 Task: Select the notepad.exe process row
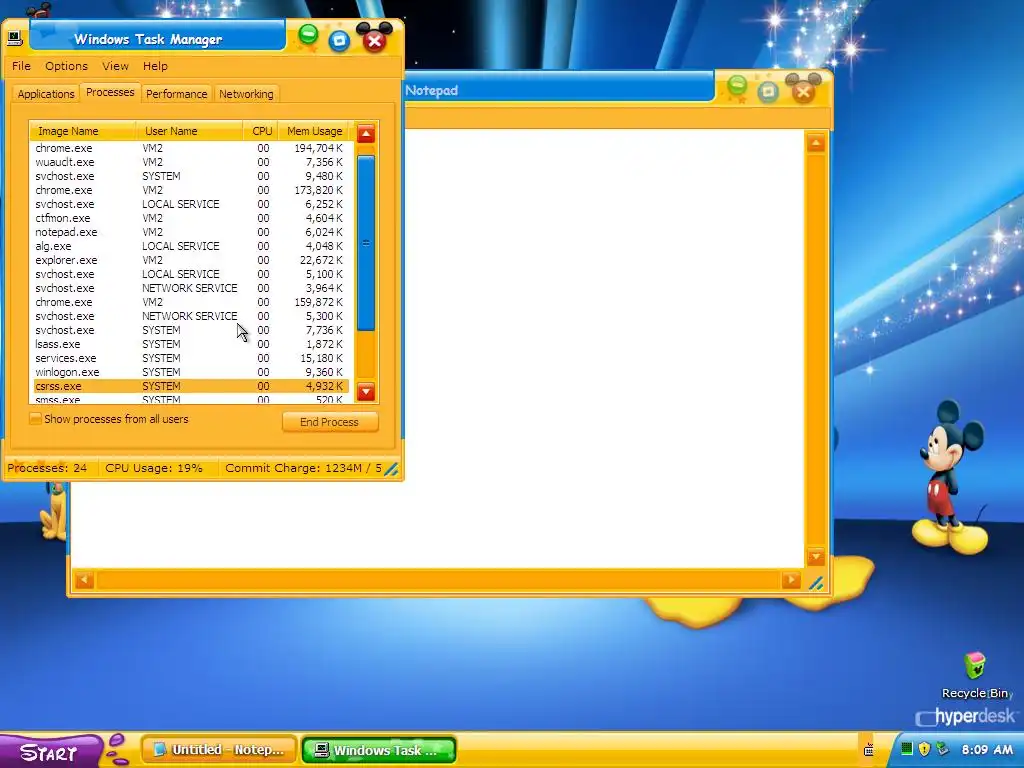pyautogui.click(x=191, y=232)
